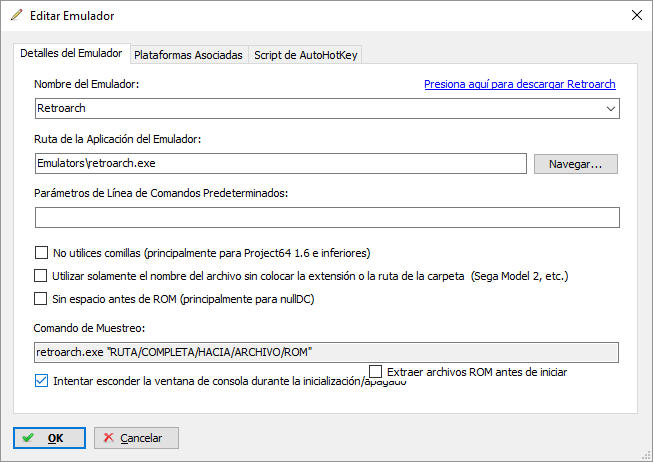Focus the Parámetros de Línea de Comandos field
This screenshot has height=462, width=653.
(x=327, y=217)
